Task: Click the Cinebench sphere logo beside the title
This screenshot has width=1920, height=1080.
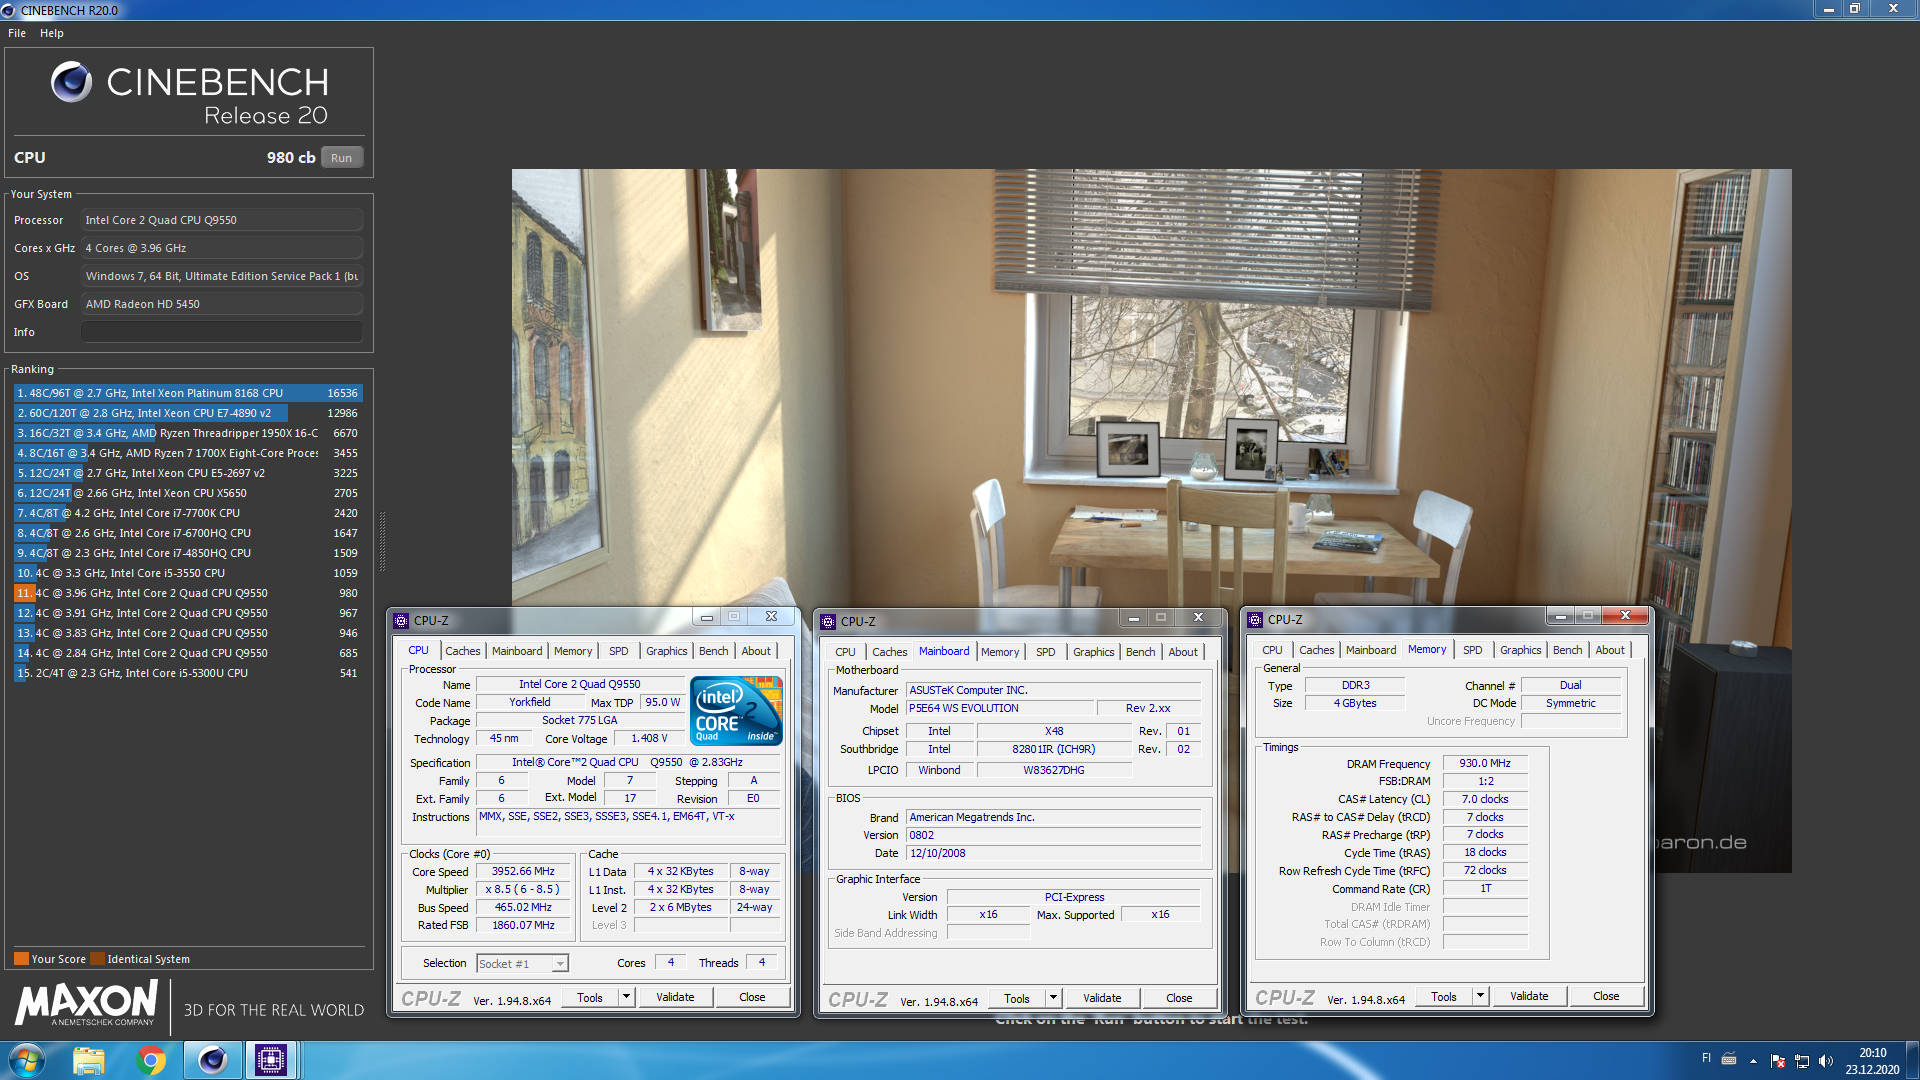Action: coord(72,82)
